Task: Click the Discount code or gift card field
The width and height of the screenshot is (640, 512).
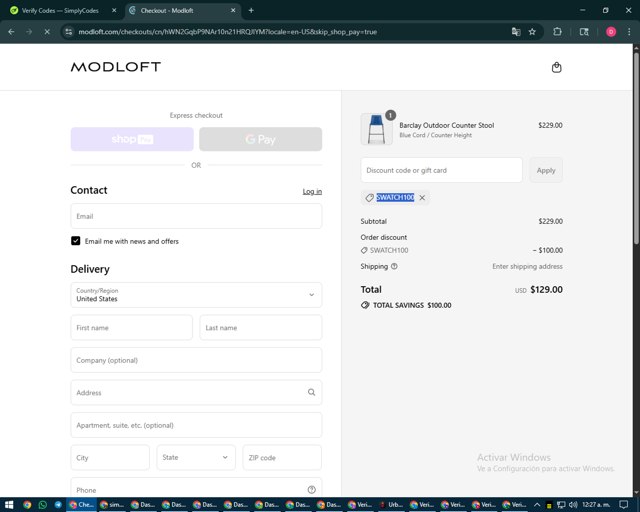Action: (441, 170)
